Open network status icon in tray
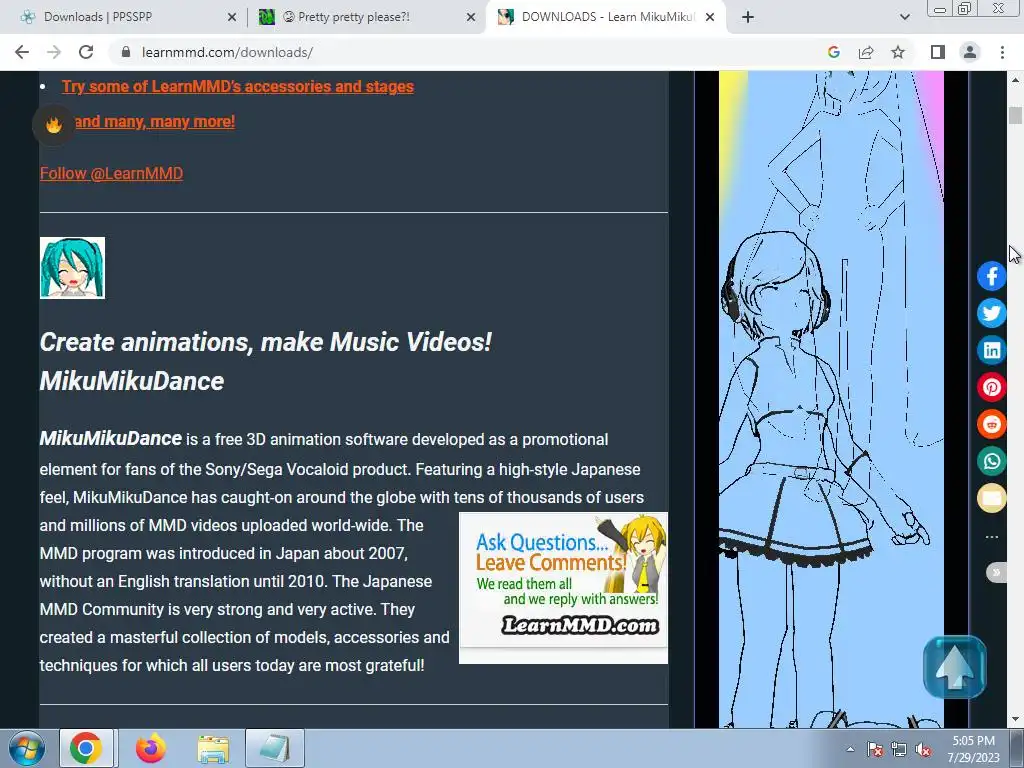1024x768 pixels. (x=899, y=749)
